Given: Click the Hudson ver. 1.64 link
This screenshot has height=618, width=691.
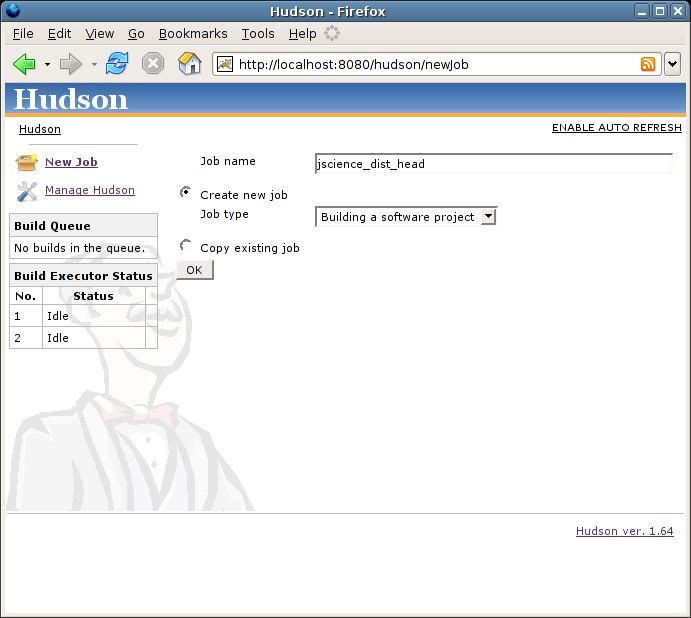Looking at the screenshot, I should [x=624, y=531].
